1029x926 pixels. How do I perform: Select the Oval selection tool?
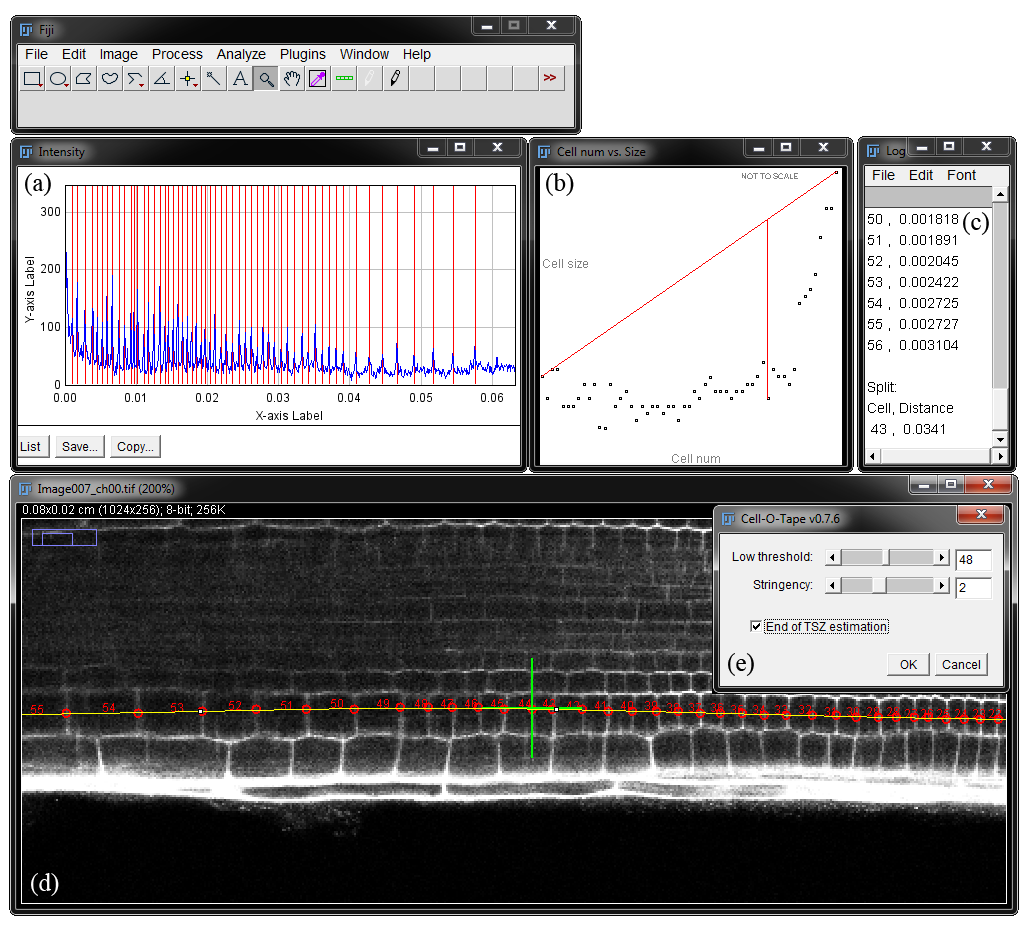[58, 79]
